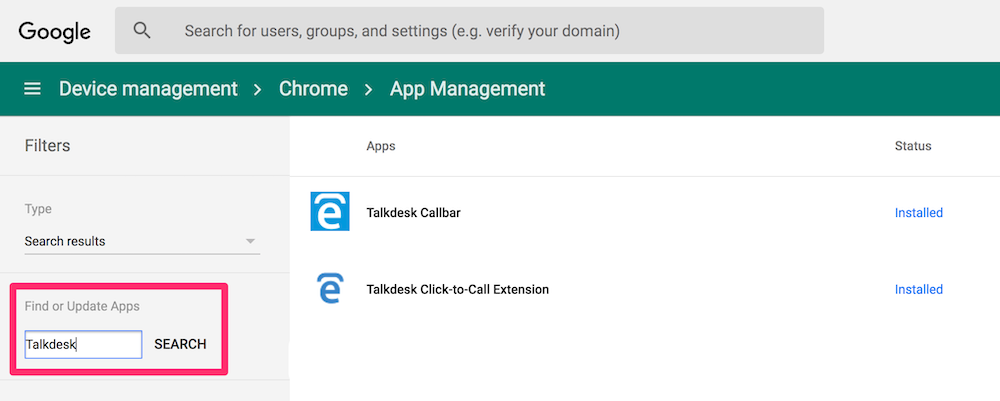Viewport: 1000px width, 401px height.
Task: Open the Talkdesk Click-to-Call Extension title
Action: 457,289
